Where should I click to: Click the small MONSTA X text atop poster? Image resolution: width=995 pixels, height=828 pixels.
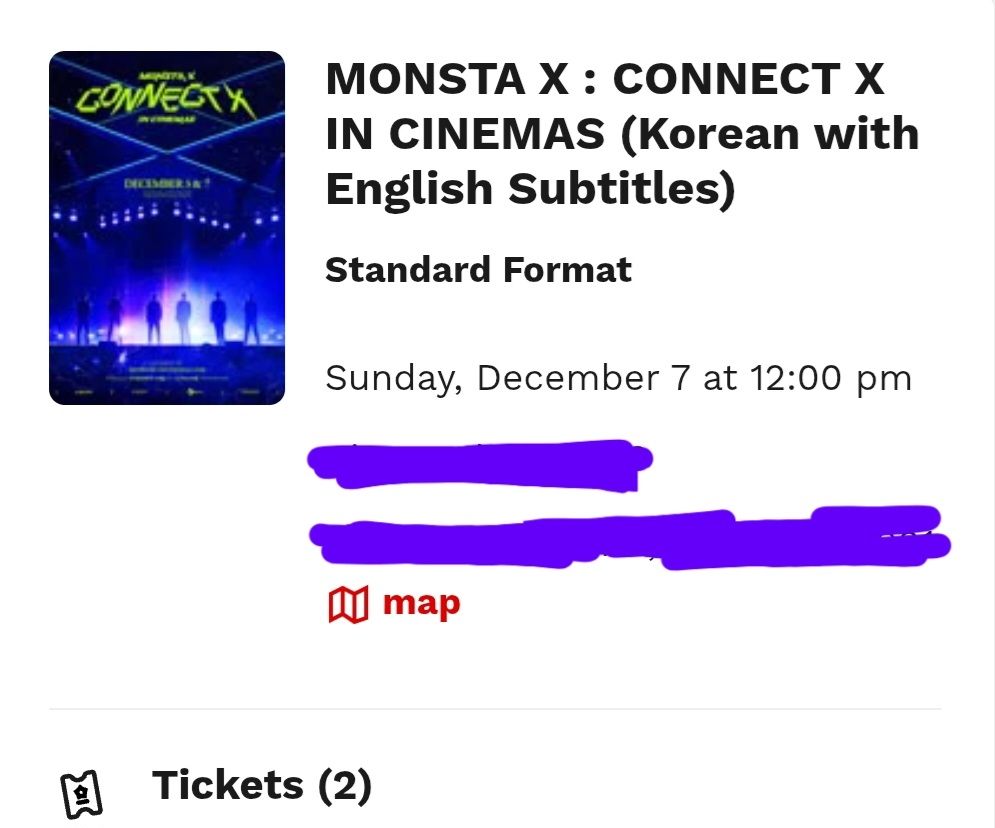click(167, 74)
